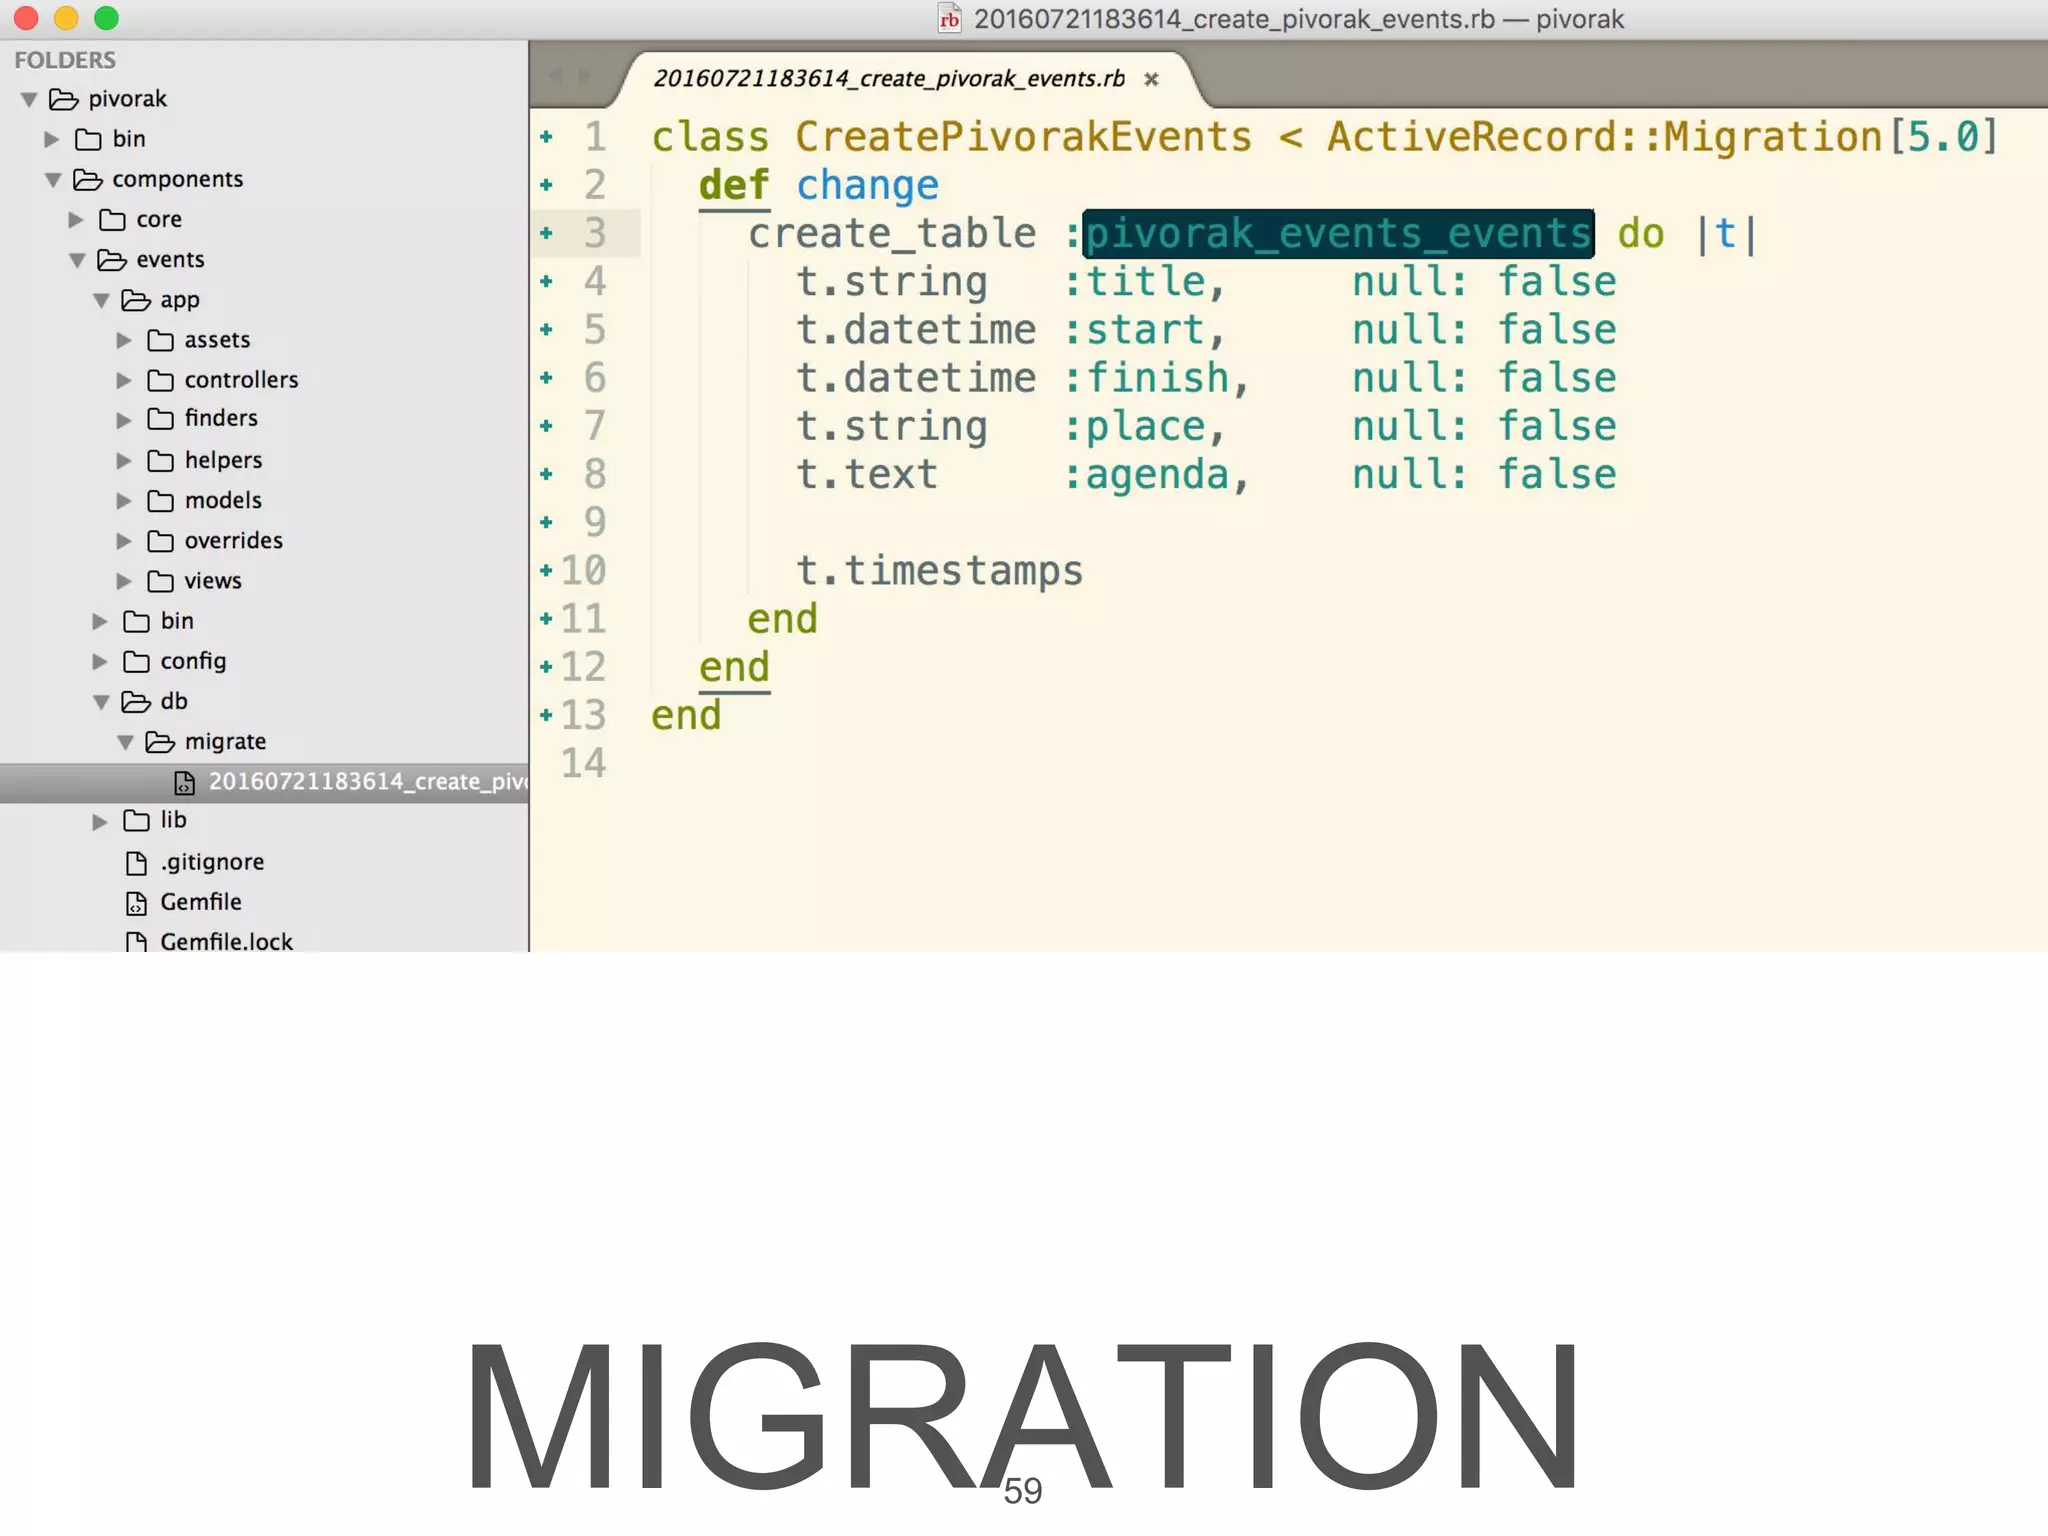
Task: Click the events open-folder icon
Action: (112, 260)
